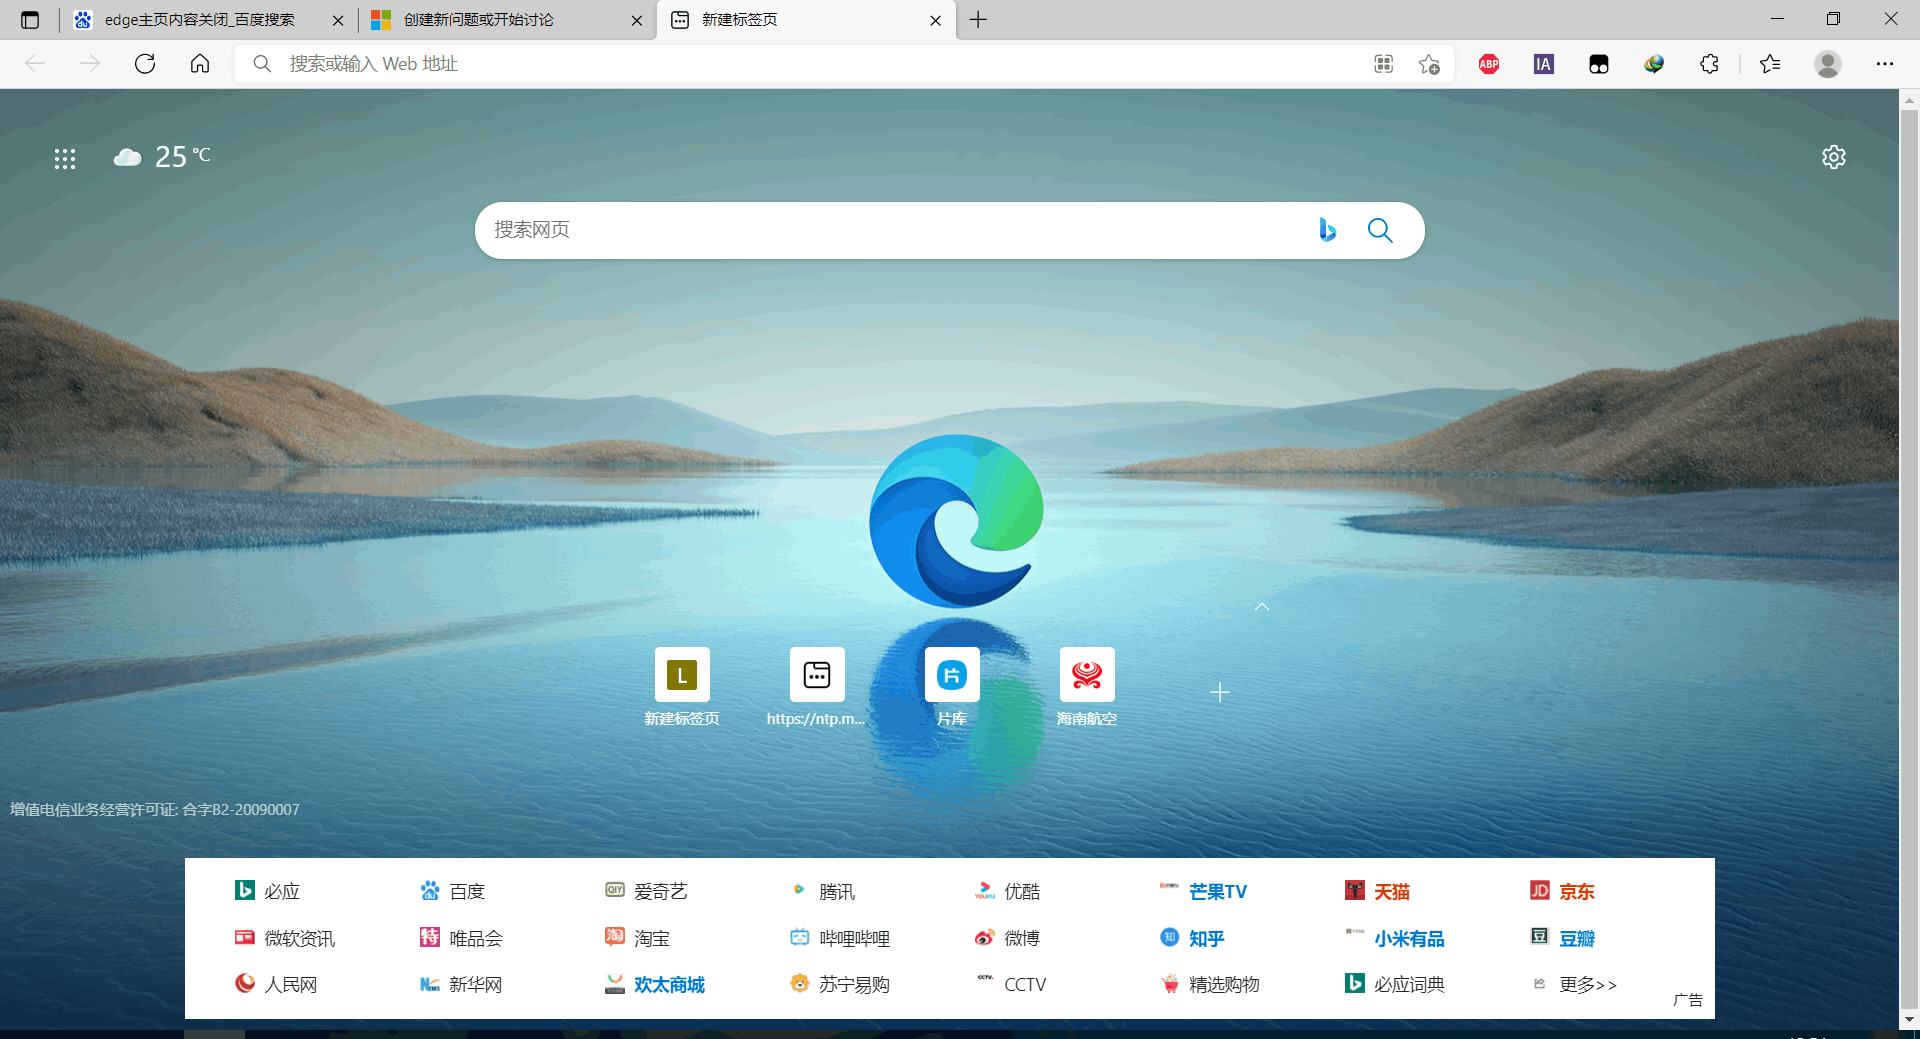Open the 必应词典 link
This screenshot has width=1920, height=1039.
click(x=1395, y=984)
